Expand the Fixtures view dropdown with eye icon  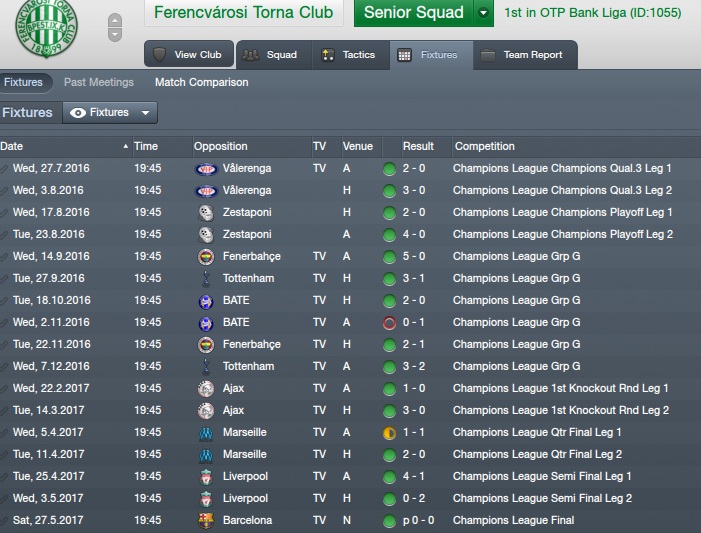110,113
